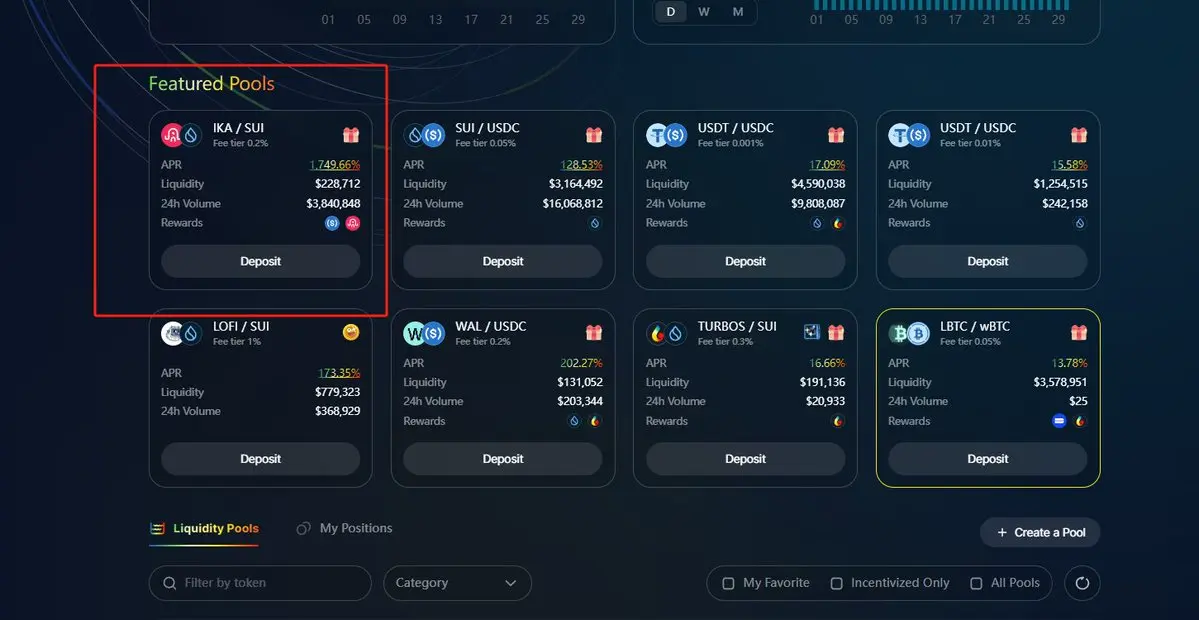1199x620 pixels.
Task: Click the gift icon on IKA / SUI pool
Action: coord(351,135)
